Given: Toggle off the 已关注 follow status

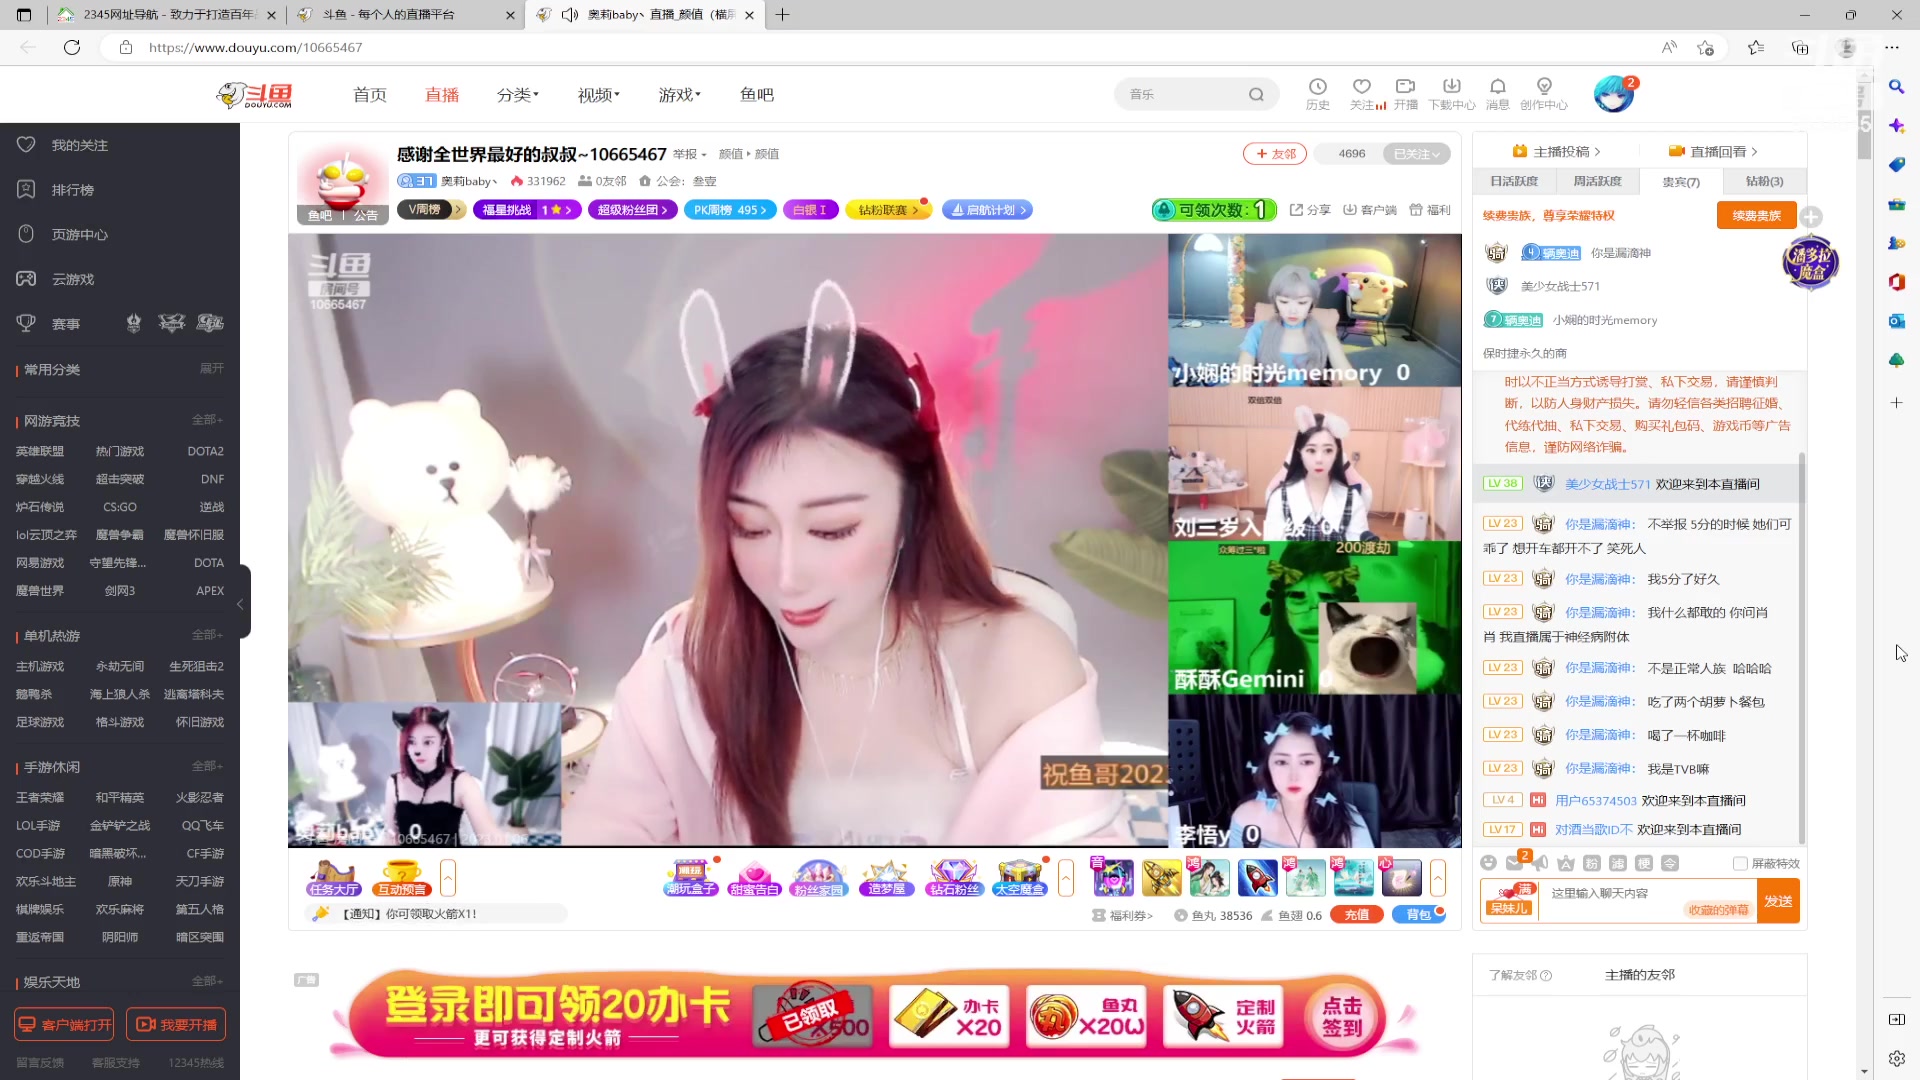Looking at the screenshot, I should tap(1417, 153).
